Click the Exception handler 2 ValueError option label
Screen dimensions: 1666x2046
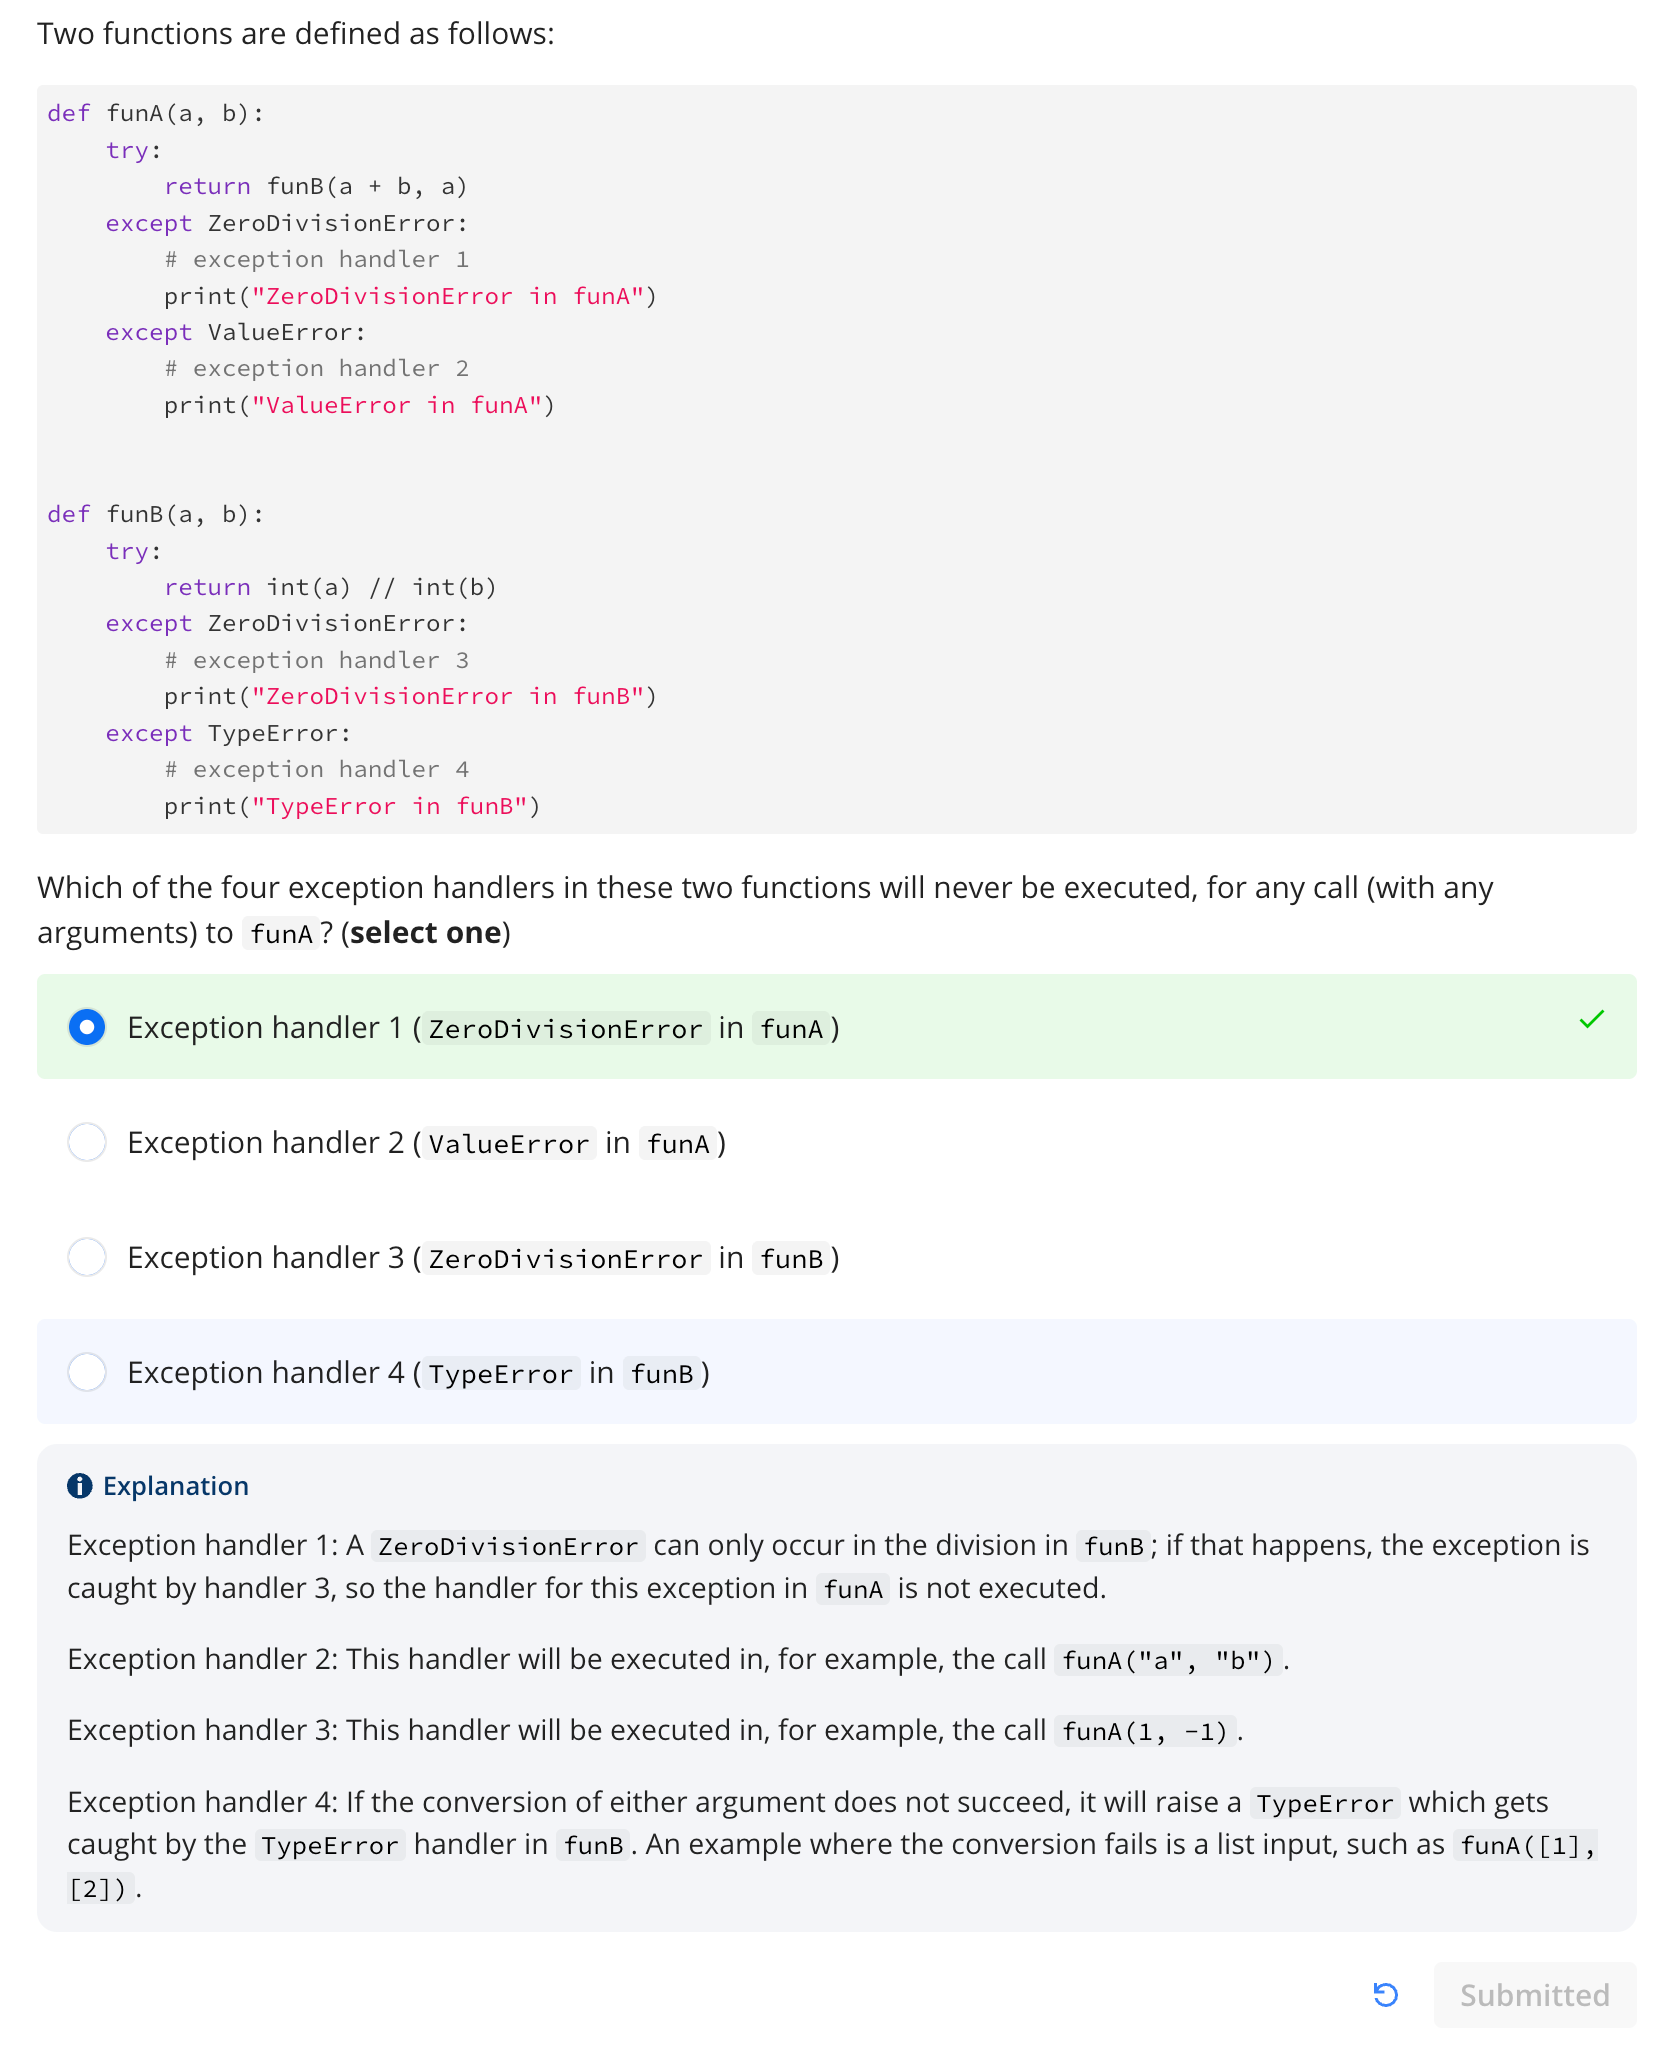427,1143
